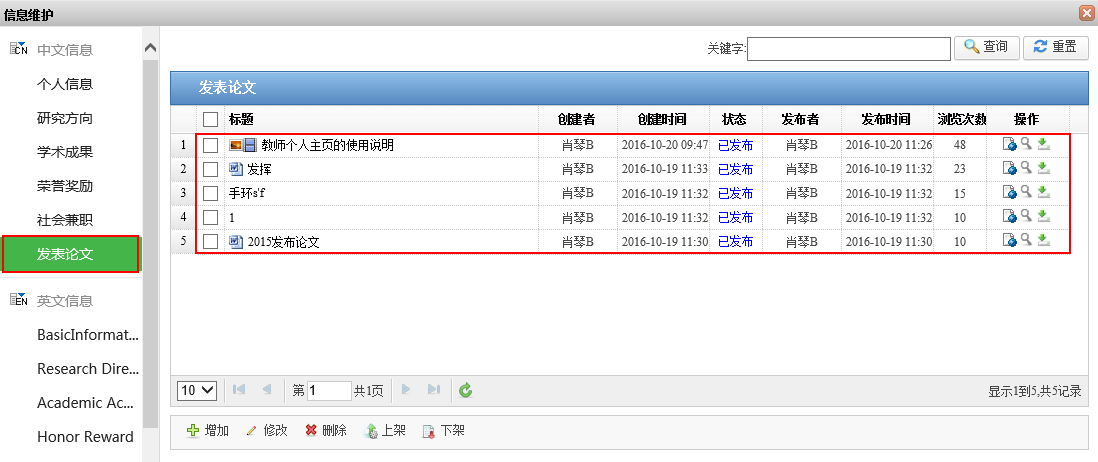Screen dimensions: 1098x462
Task: Click the green download icon in row 2
Action: point(1043,168)
